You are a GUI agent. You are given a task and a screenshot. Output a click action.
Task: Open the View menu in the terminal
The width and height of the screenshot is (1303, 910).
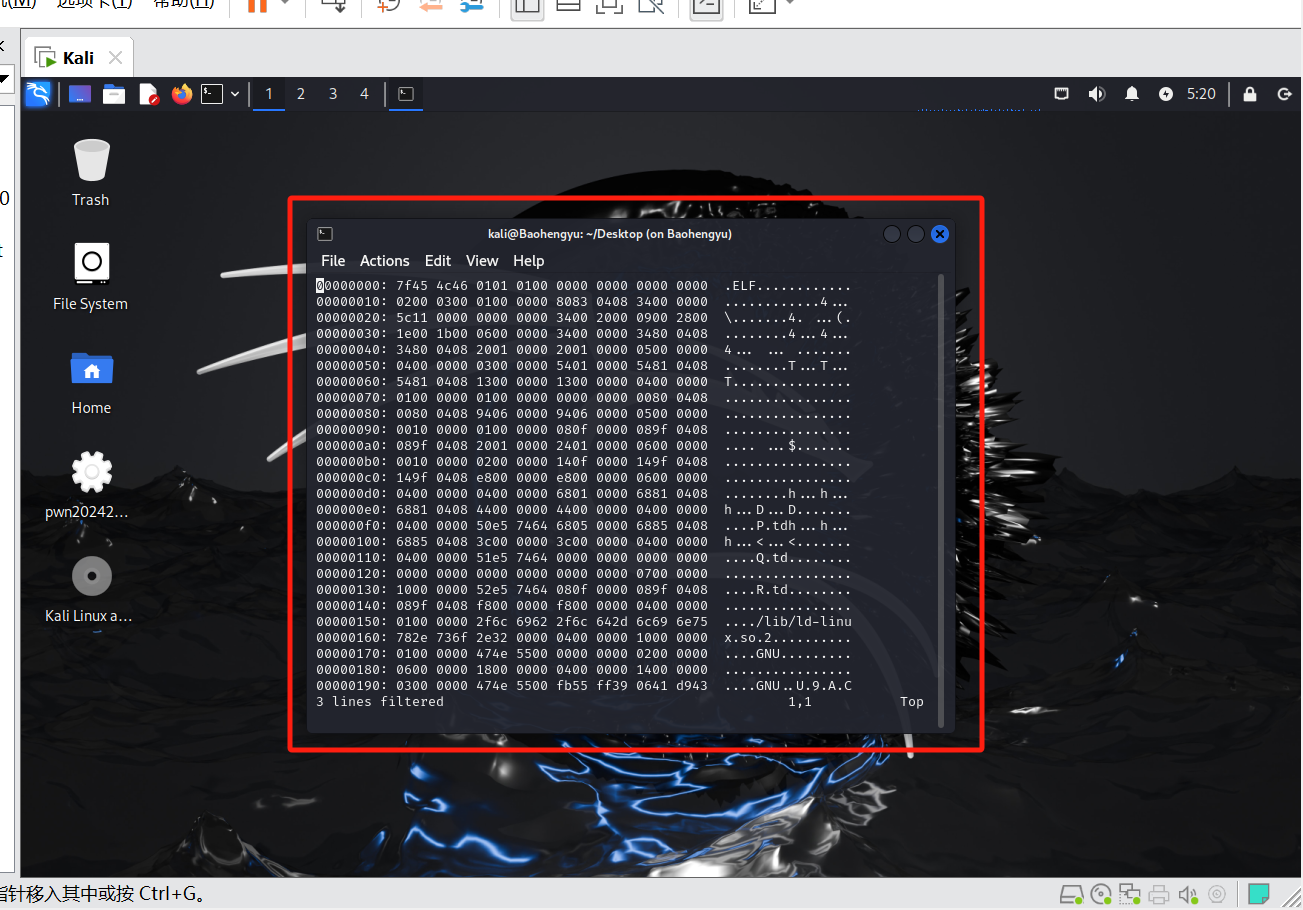(482, 260)
